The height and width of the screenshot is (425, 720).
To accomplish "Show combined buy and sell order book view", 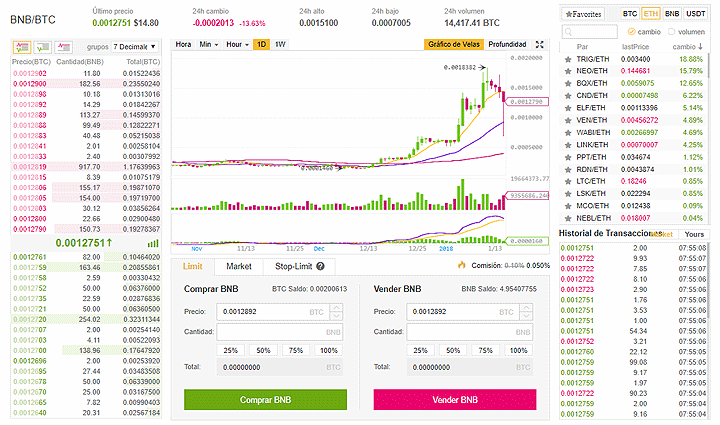I will tap(22, 47).
